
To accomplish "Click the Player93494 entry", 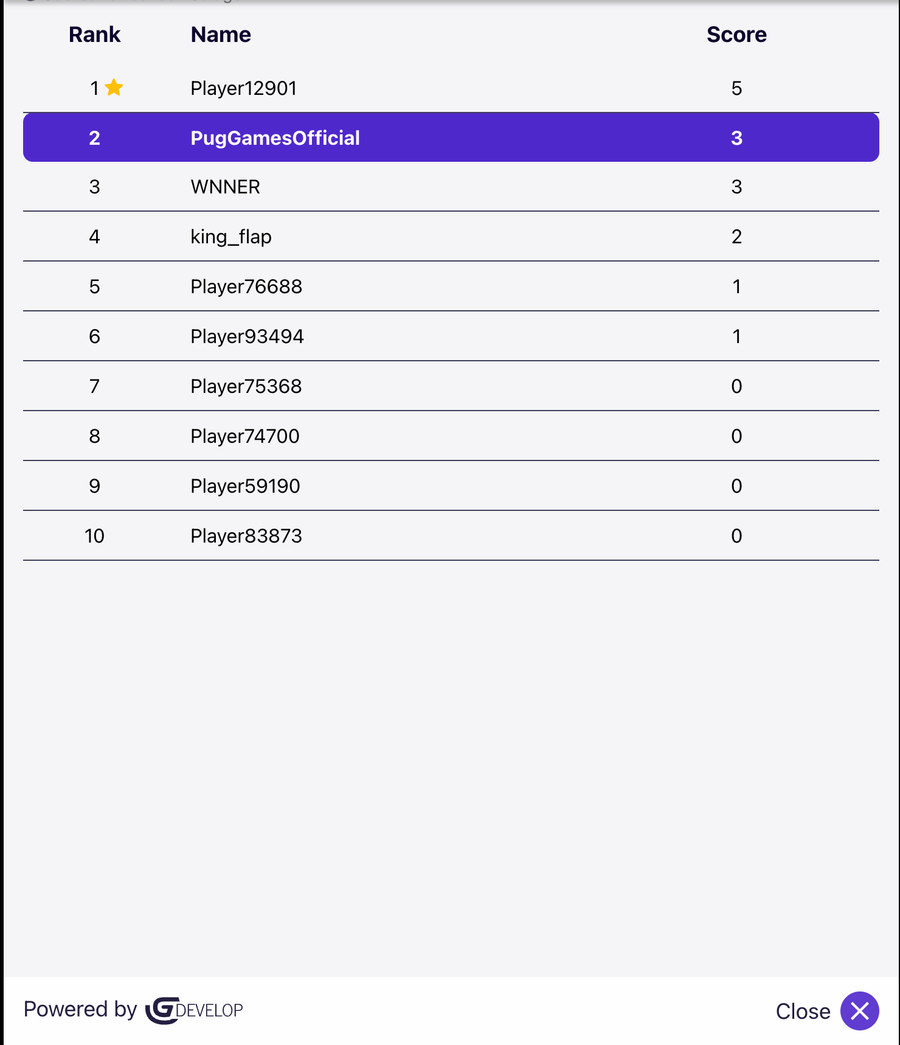I will (247, 337).
